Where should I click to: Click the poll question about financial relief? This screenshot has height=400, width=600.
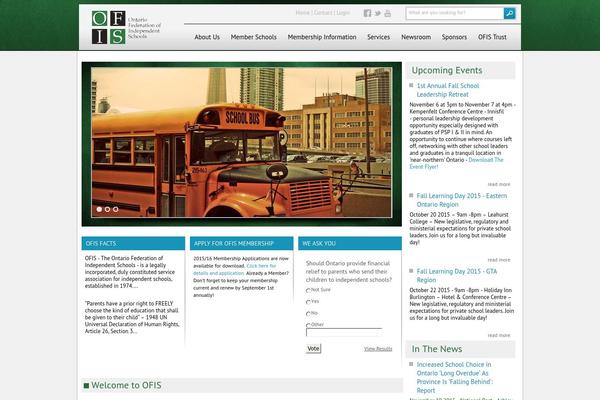click(x=349, y=272)
